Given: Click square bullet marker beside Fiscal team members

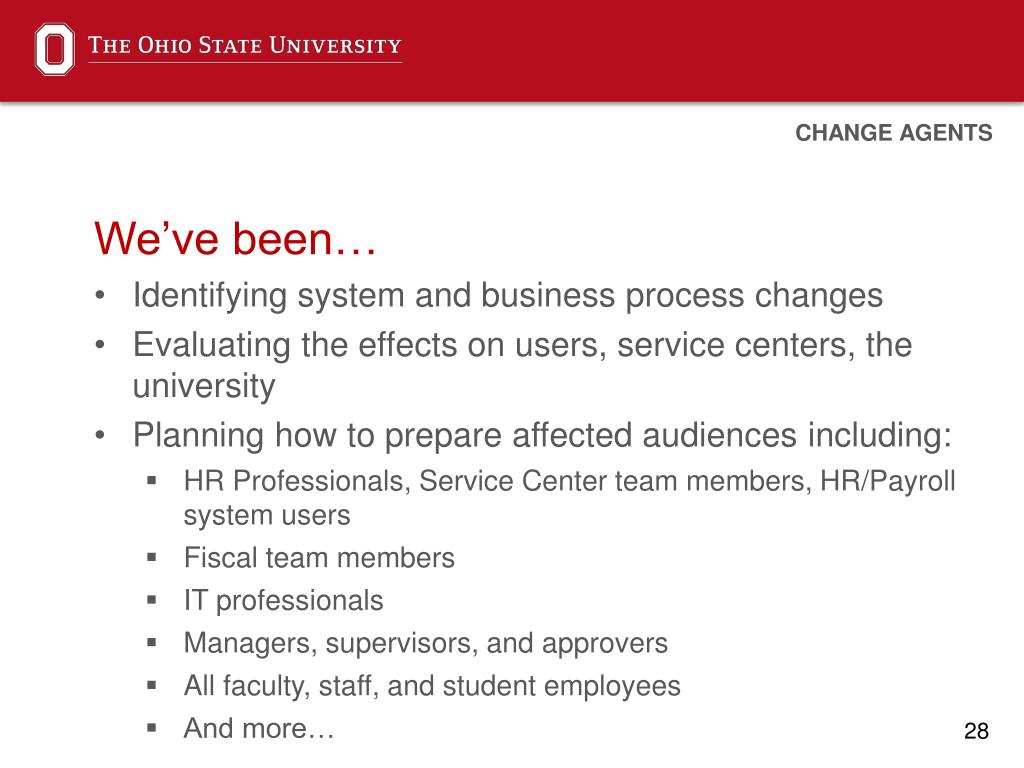Looking at the screenshot, I should (x=152, y=558).
